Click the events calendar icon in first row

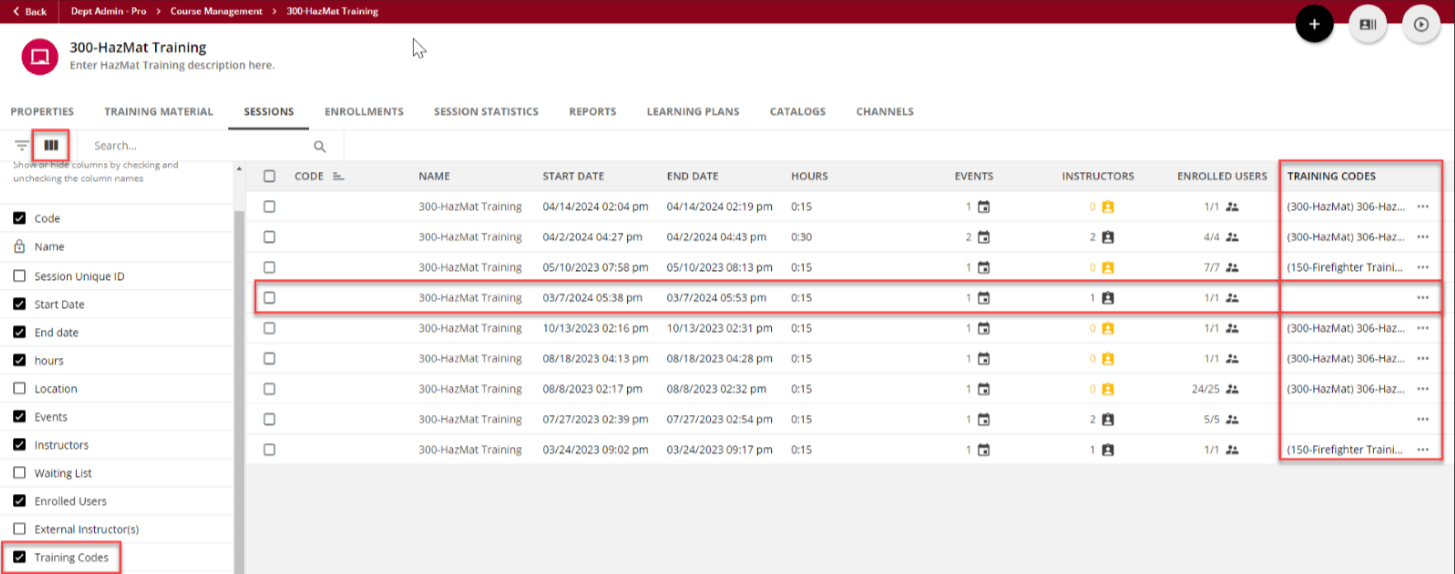(983, 207)
